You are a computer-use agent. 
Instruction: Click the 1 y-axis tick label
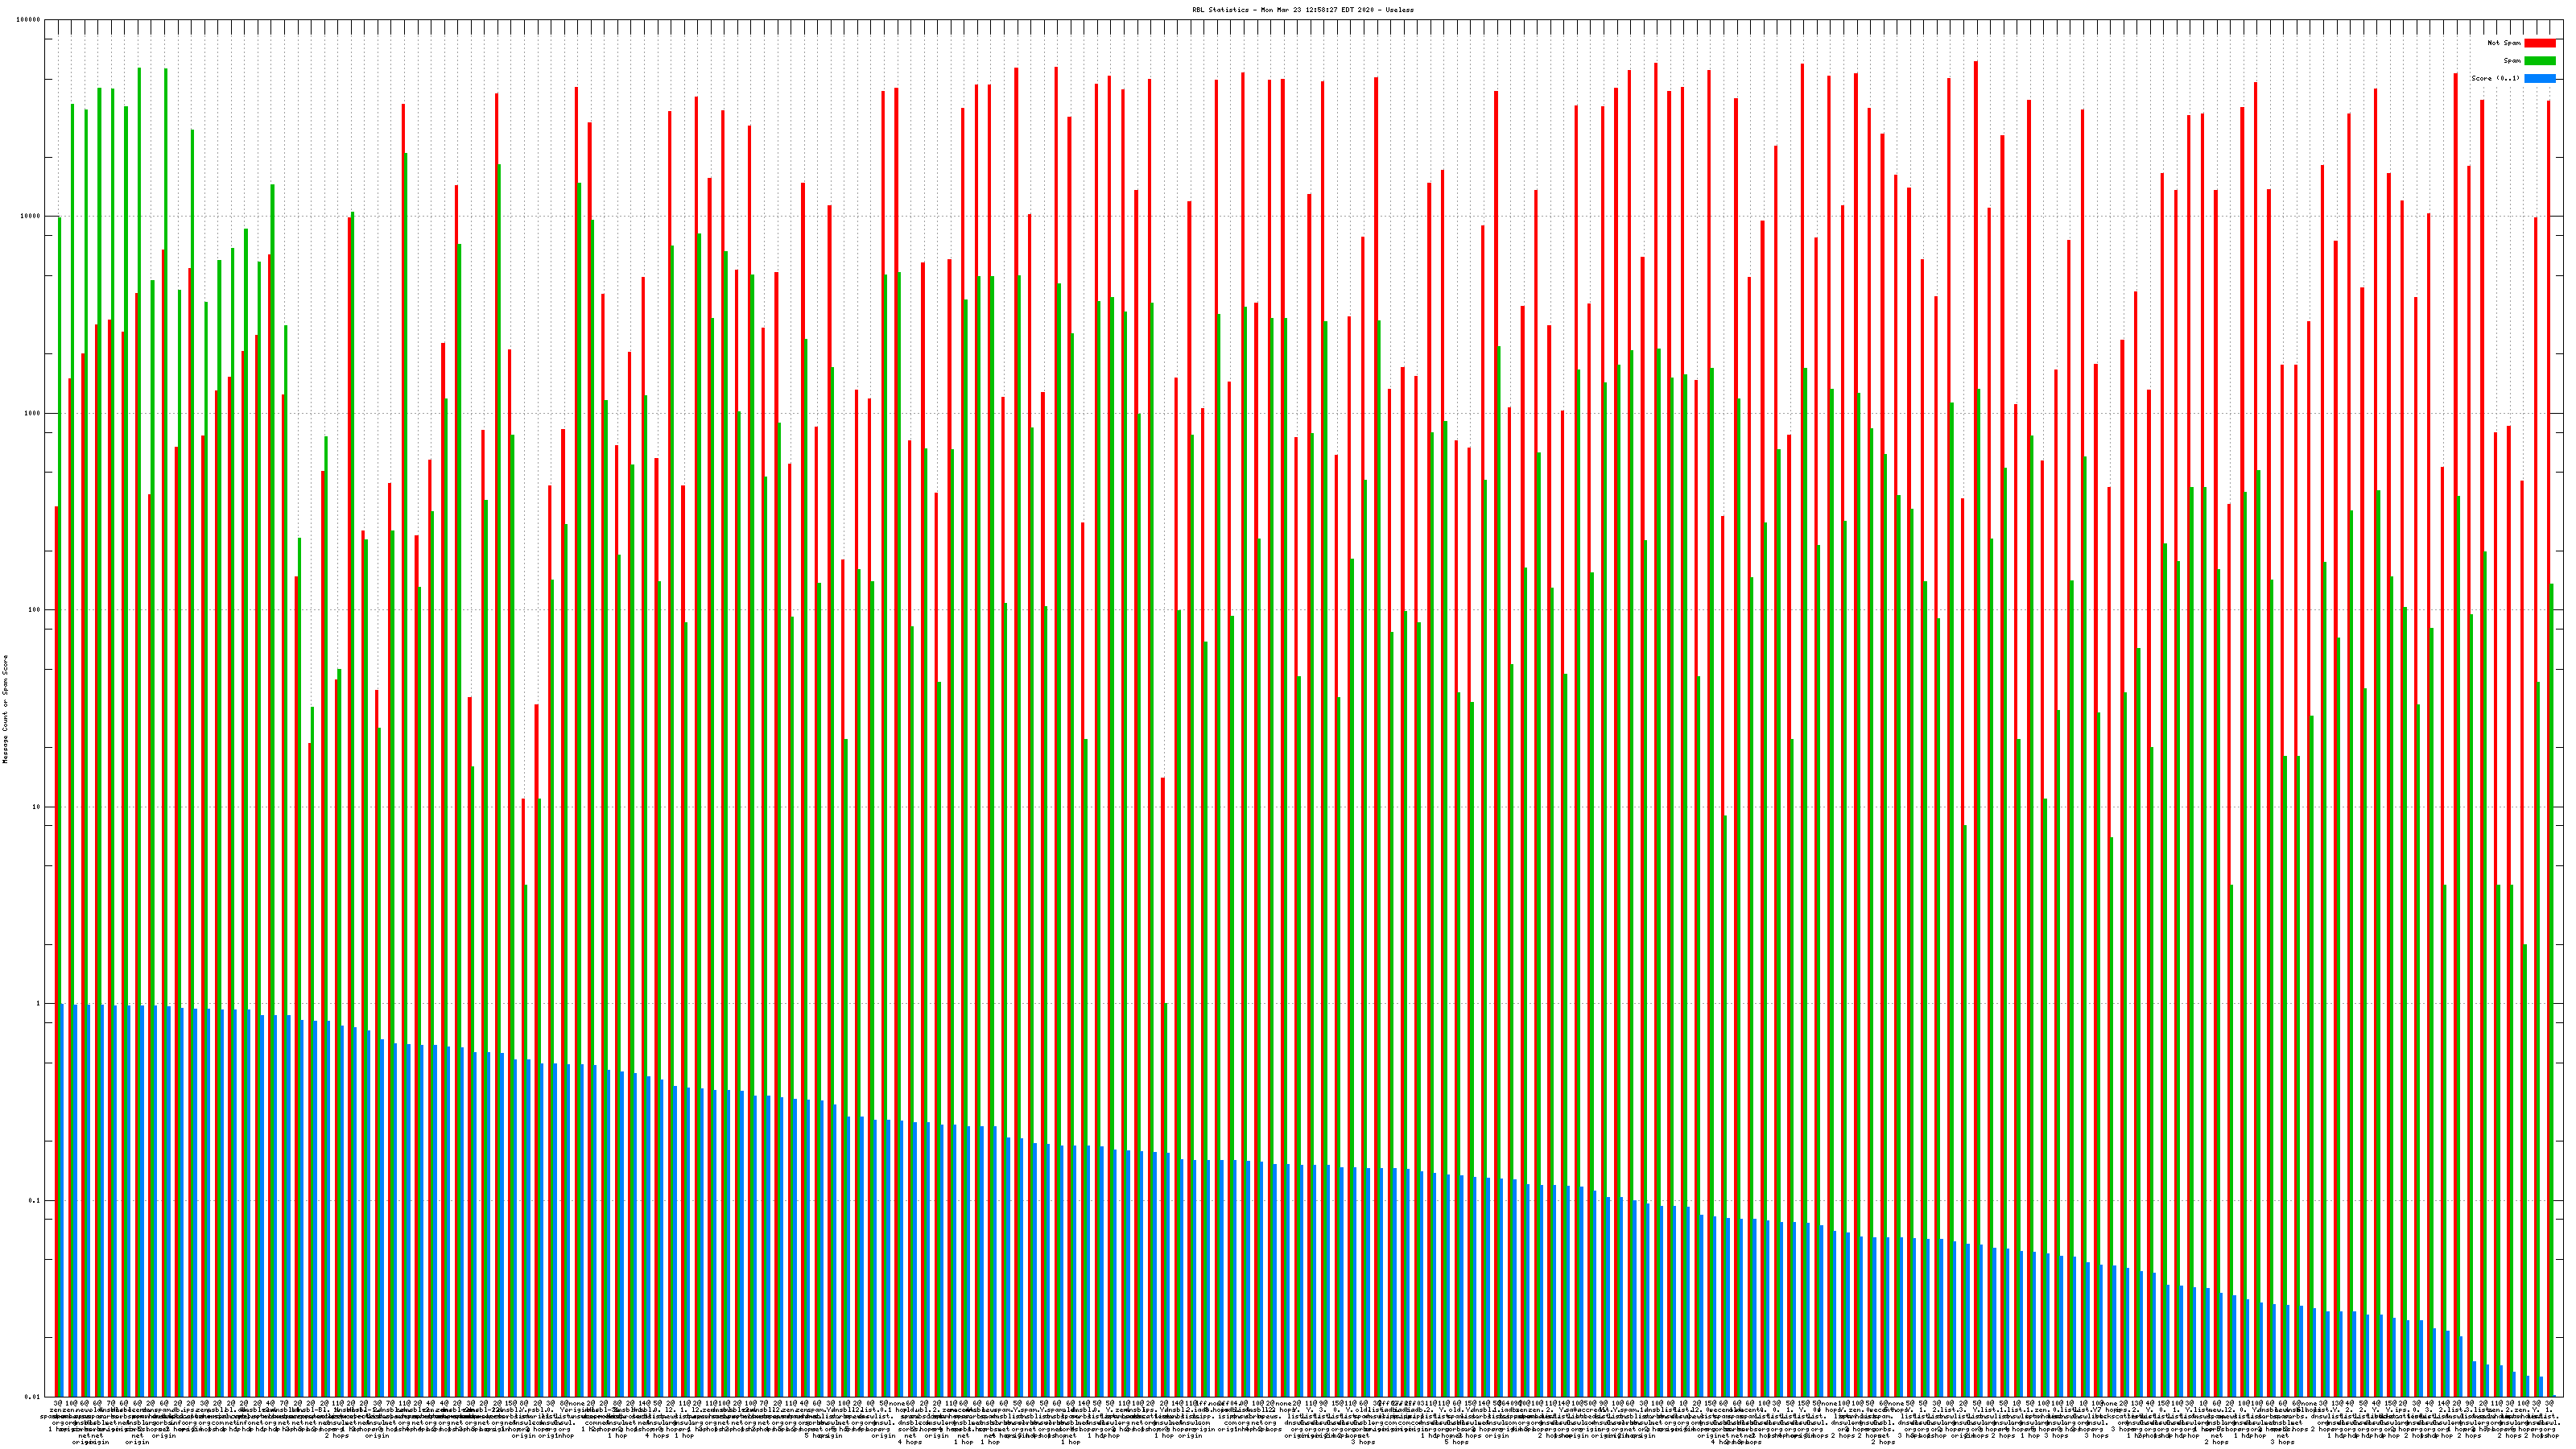(x=39, y=1004)
